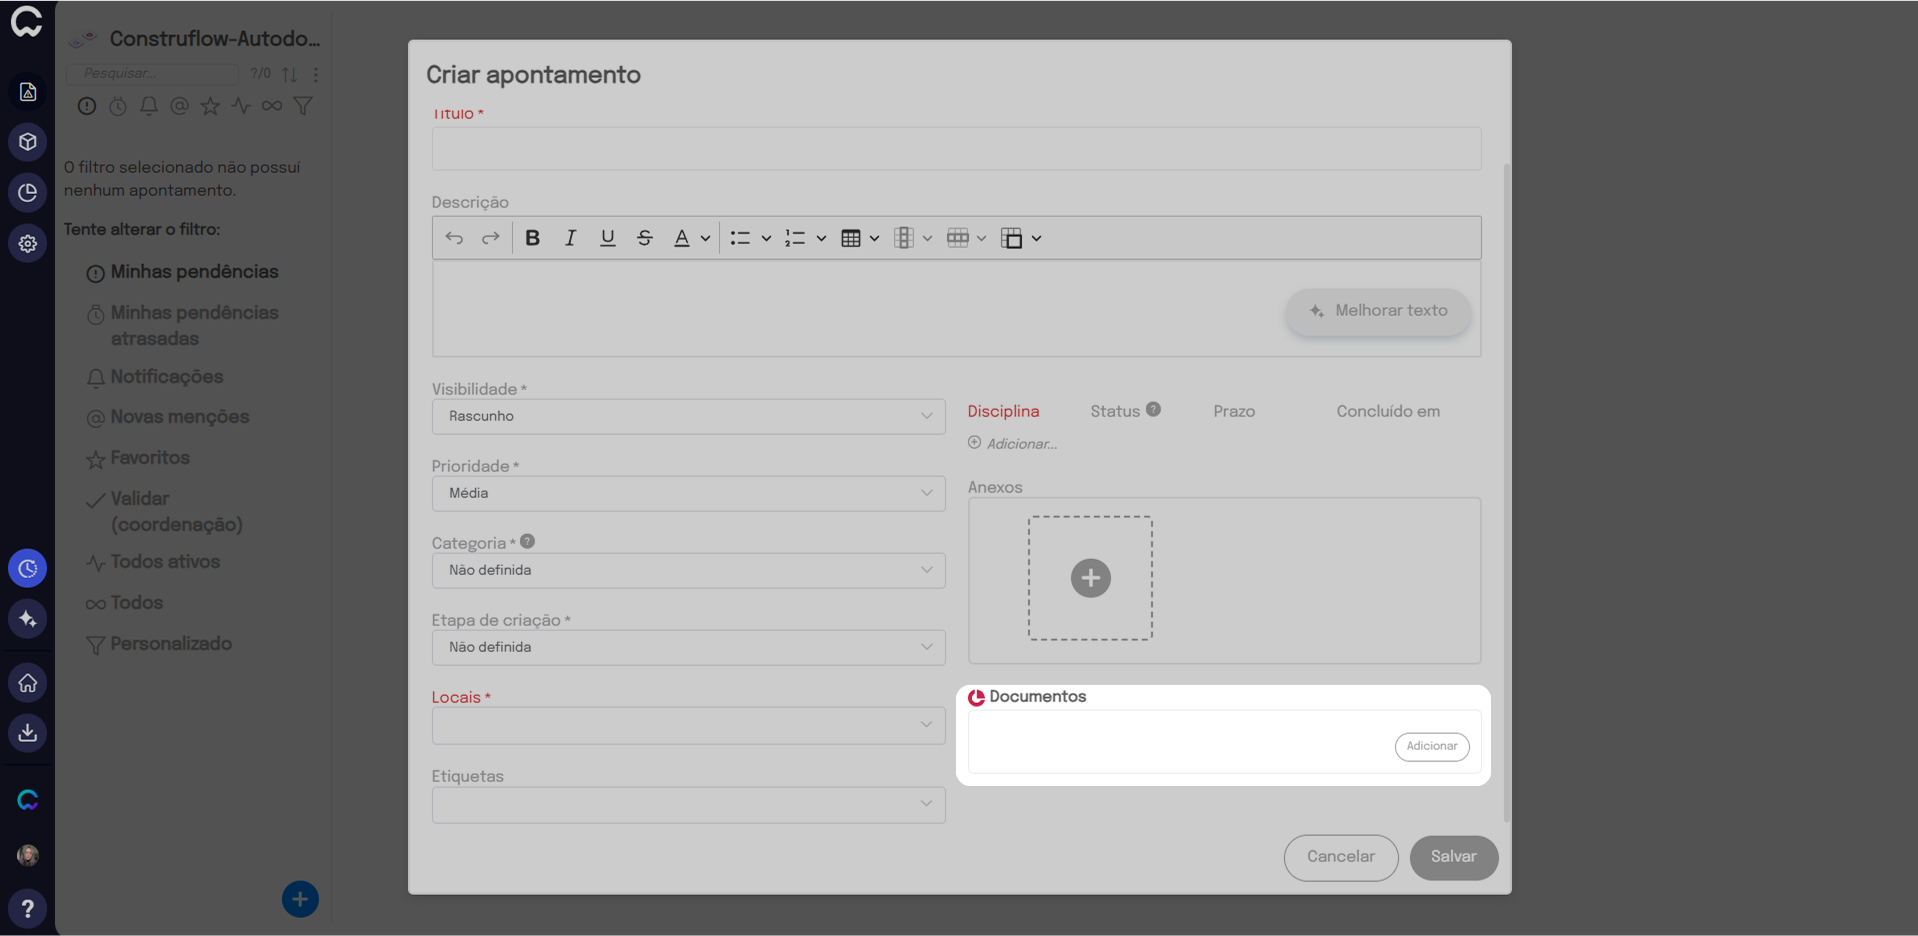
Task: Click into the Título input field
Action: [956, 149]
